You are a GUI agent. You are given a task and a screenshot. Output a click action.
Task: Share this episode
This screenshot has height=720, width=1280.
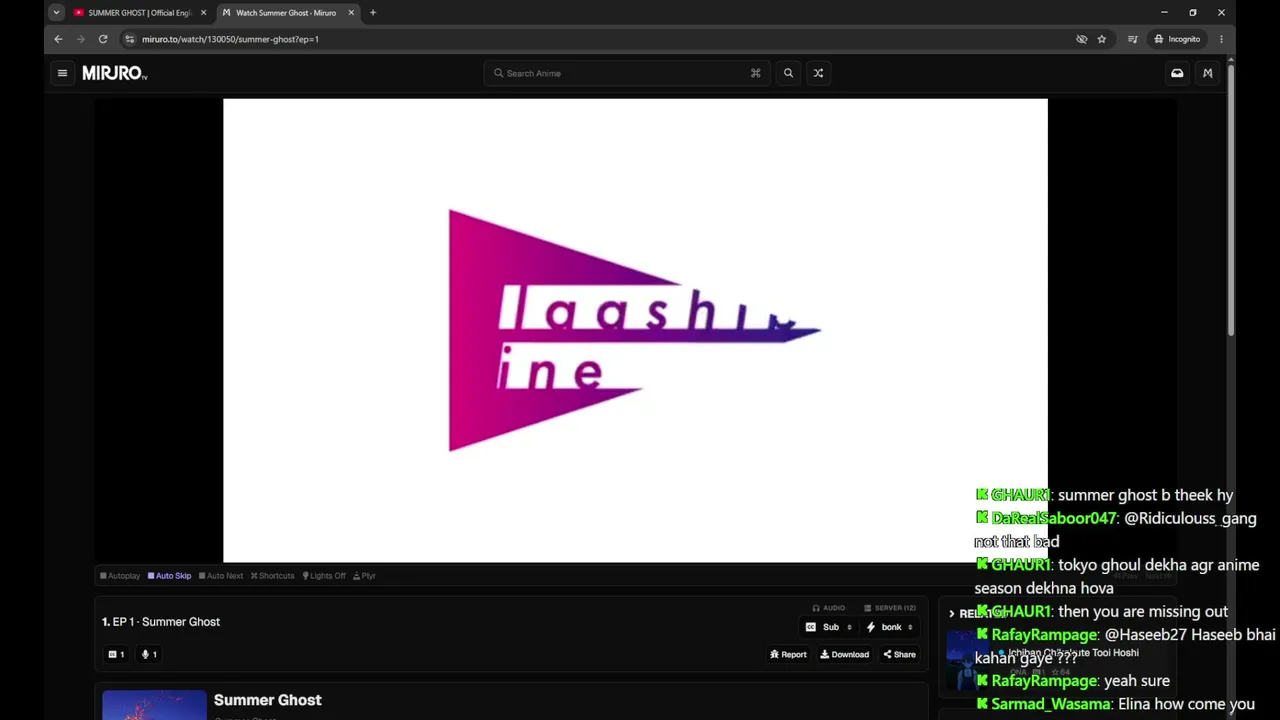pyautogui.click(x=899, y=654)
